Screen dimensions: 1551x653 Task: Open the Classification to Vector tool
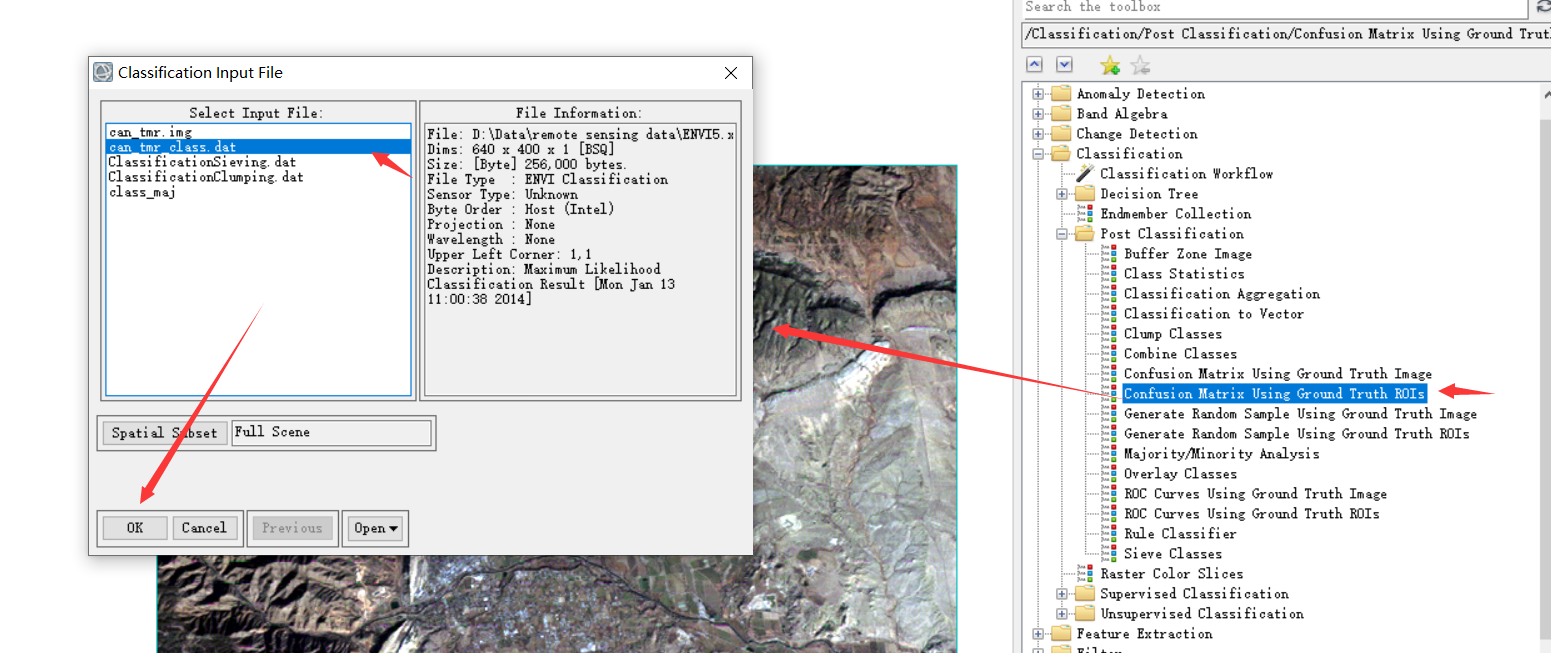pos(1214,314)
